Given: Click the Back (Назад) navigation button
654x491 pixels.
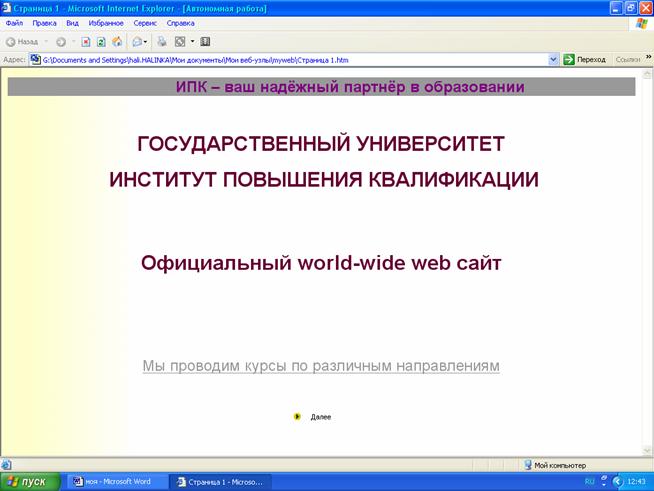Looking at the screenshot, I should [x=22, y=42].
